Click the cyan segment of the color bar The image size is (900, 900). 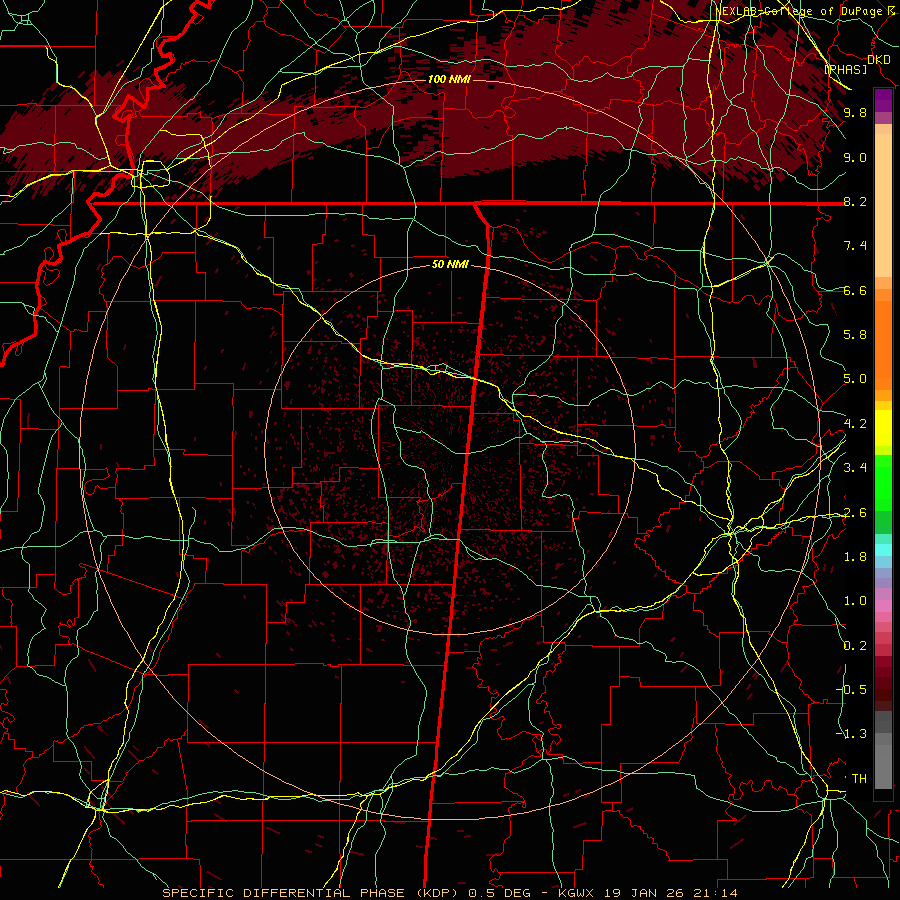click(x=883, y=549)
